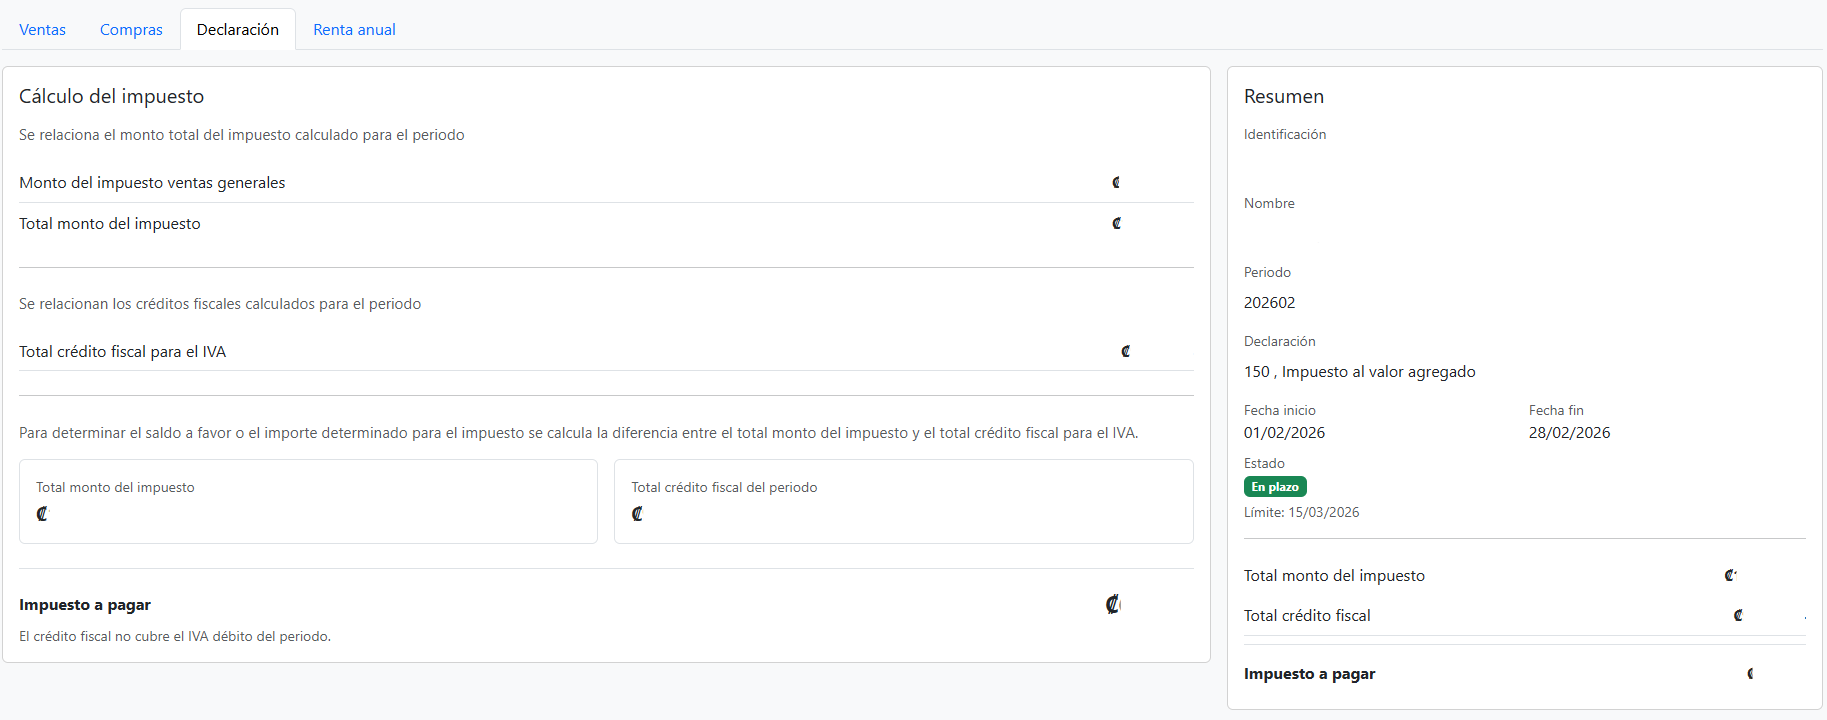Click the 150, Impuesto al valor agregado text
Image resolution: width=1827 pixels, height=720 pixels.
(1359, 372)
